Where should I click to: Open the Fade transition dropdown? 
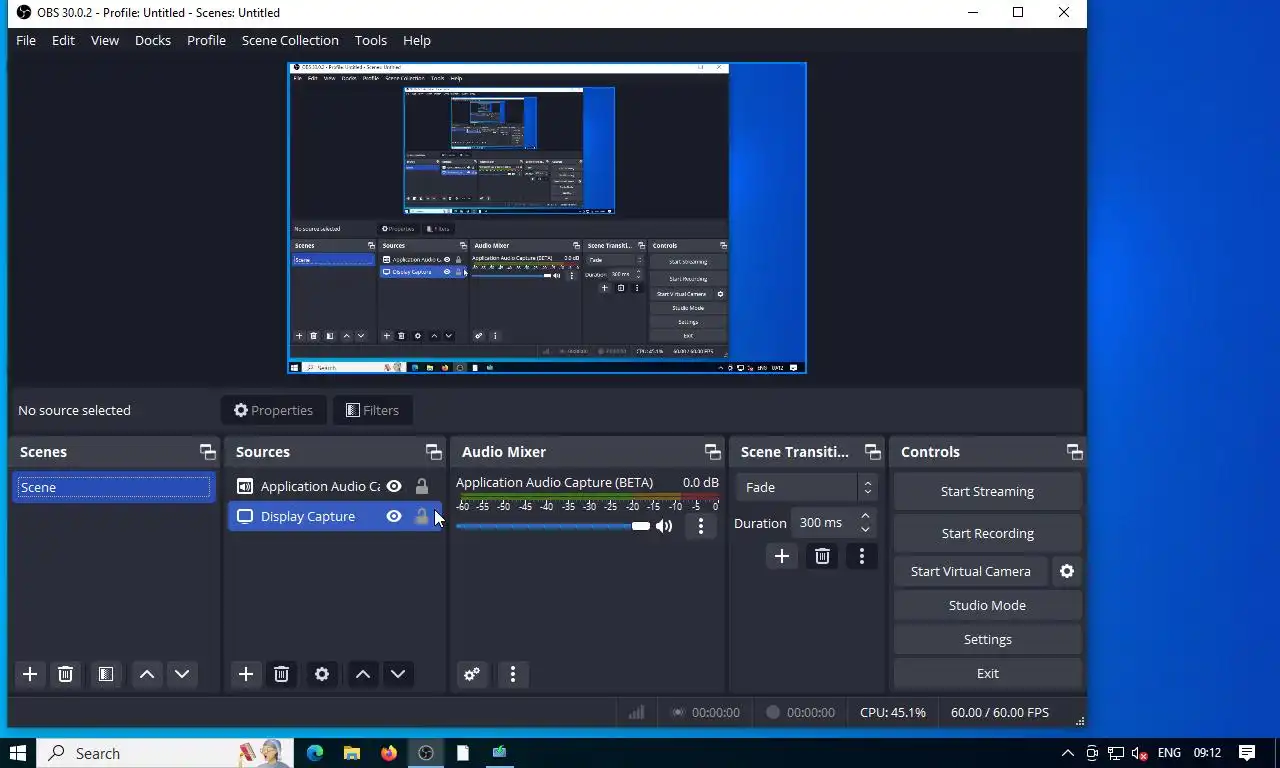click(806, 487)
